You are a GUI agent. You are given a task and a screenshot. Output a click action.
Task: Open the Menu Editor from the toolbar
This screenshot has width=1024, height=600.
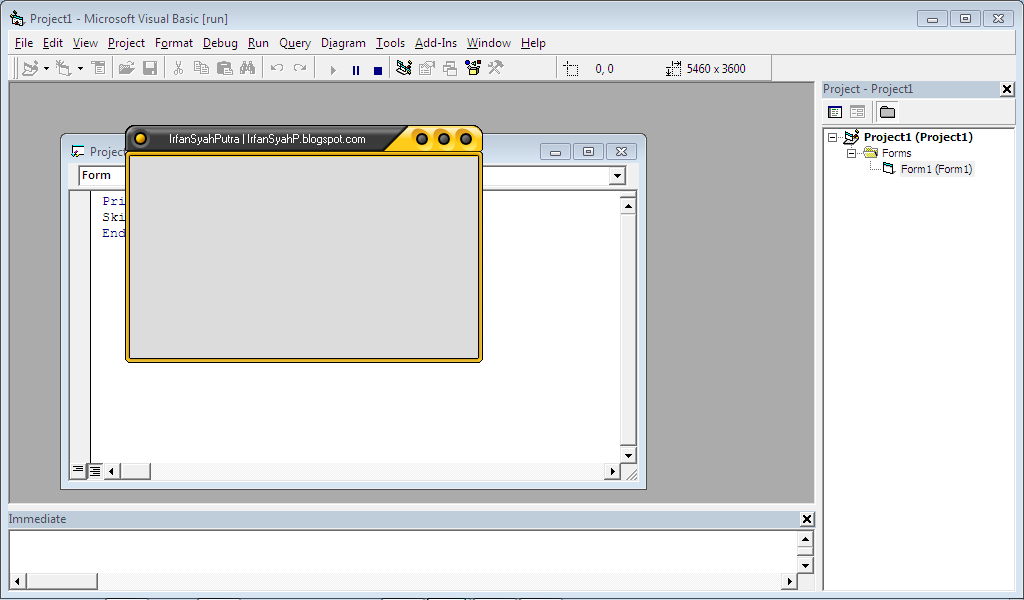[x=98, y=67]
